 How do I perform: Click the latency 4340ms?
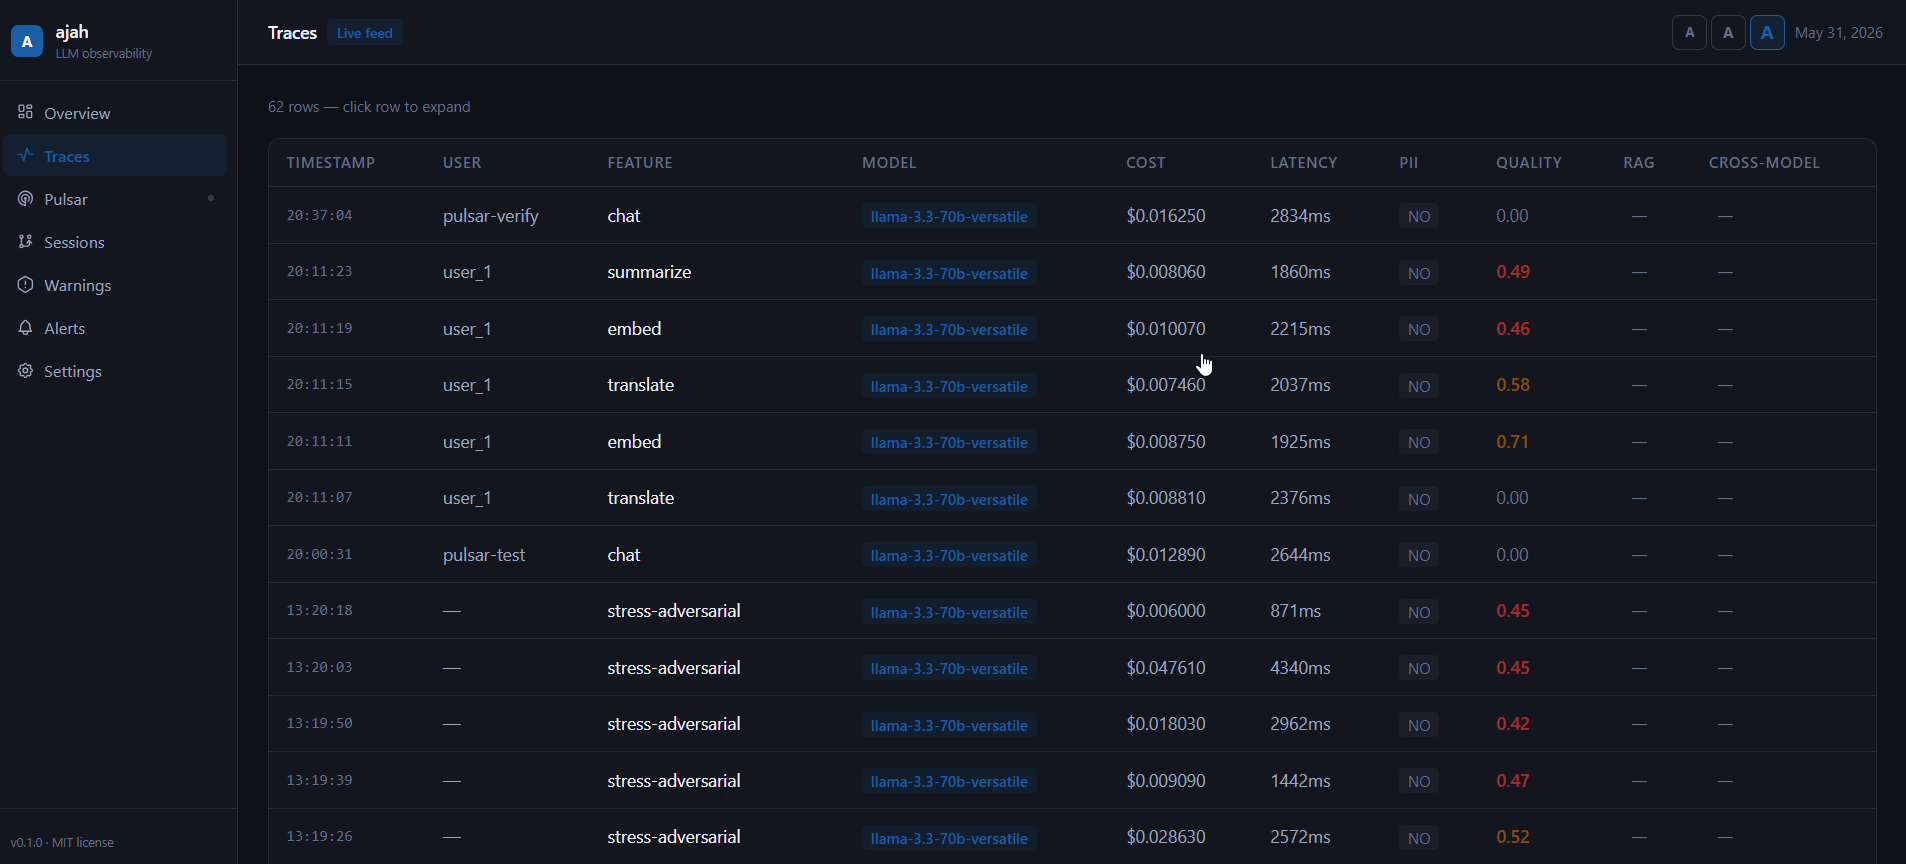coord(1300,668)
